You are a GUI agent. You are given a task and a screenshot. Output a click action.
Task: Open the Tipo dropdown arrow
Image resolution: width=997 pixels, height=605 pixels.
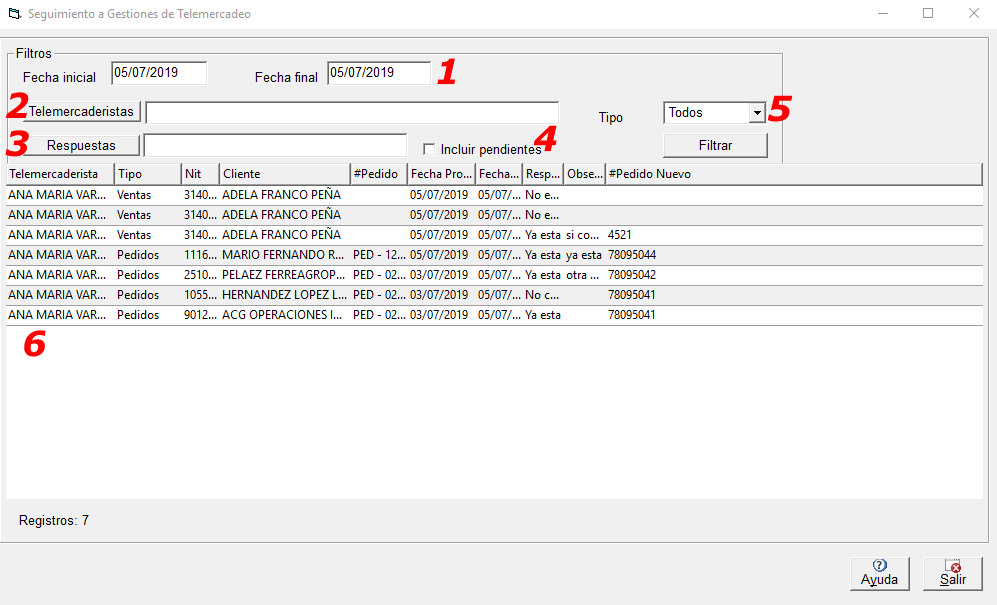tap(757, 113)
